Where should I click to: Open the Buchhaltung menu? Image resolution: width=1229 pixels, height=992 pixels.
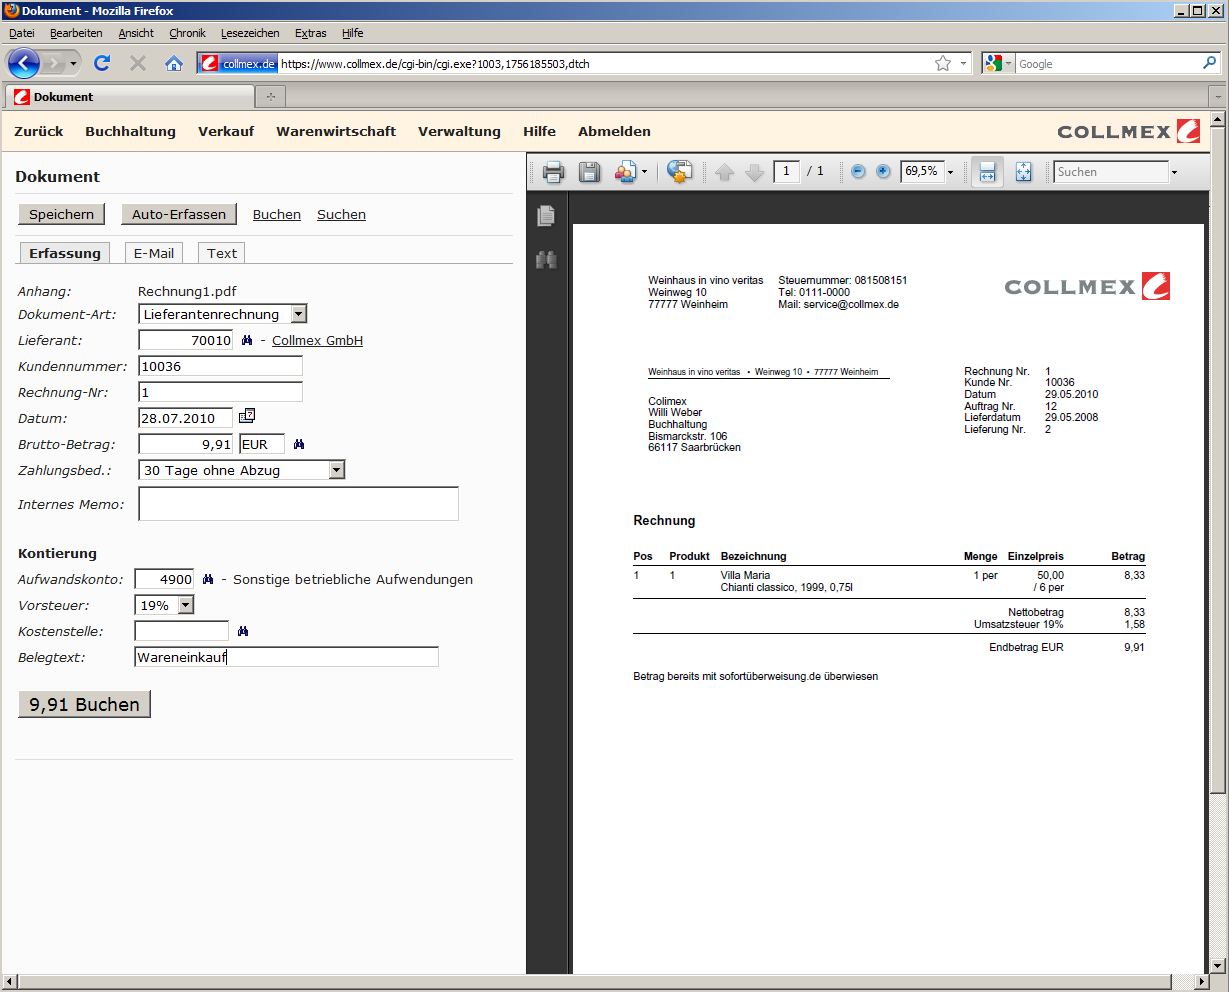(x=130, y=131)
